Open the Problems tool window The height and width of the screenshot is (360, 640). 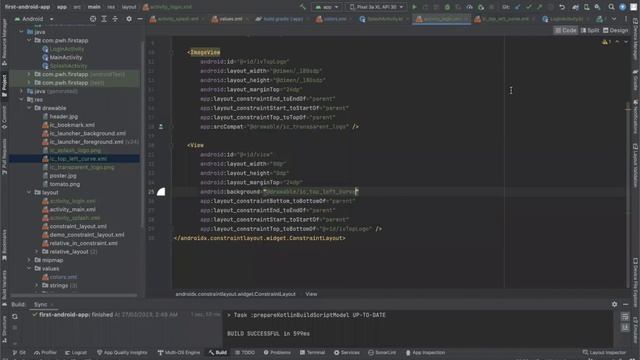pyautogui.click(x=277, y=352)
